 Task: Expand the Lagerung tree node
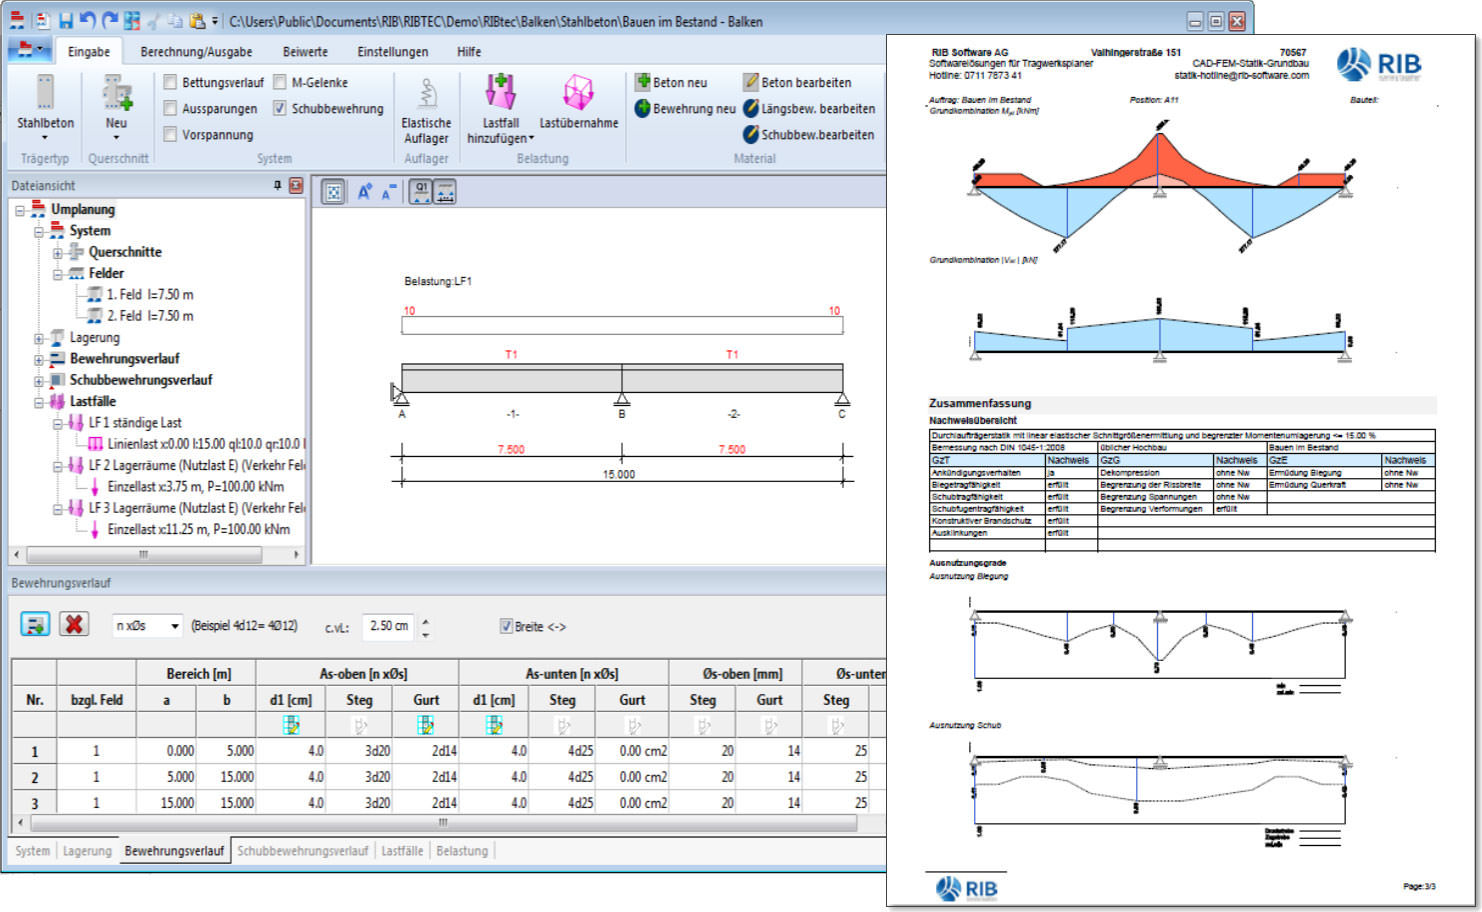pos(39,339)
